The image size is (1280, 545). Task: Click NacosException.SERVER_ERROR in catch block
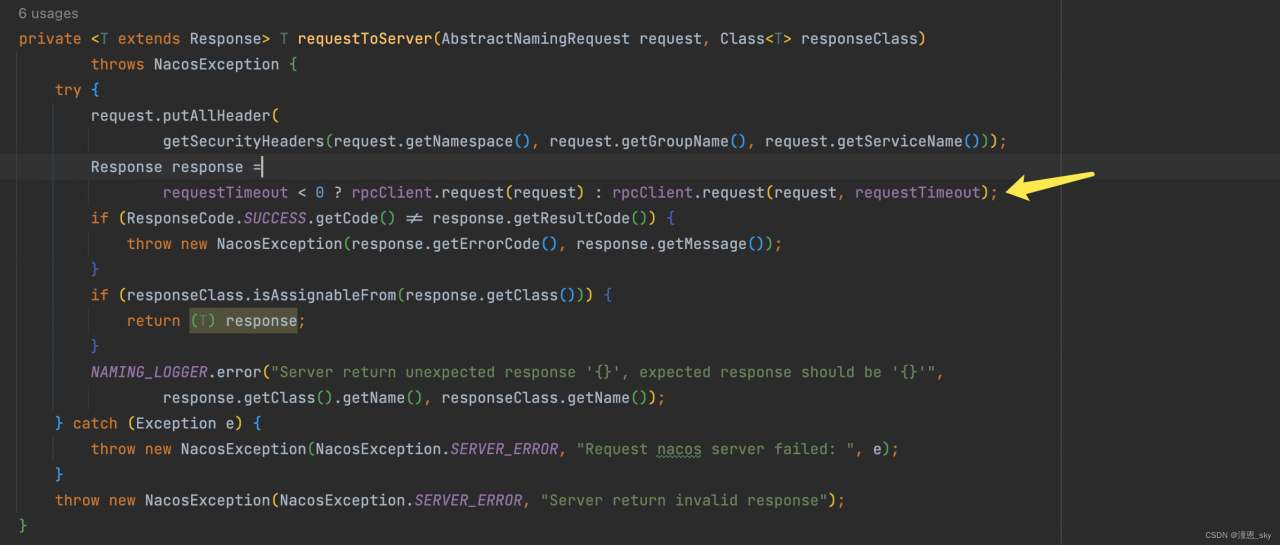pos(437,449)
